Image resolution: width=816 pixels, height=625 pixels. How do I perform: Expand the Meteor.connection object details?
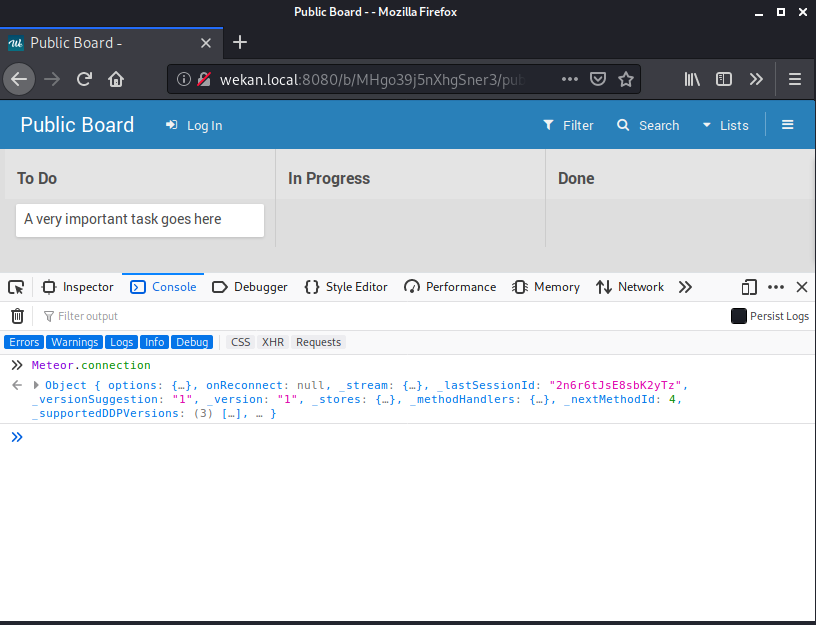pos(36,385)
